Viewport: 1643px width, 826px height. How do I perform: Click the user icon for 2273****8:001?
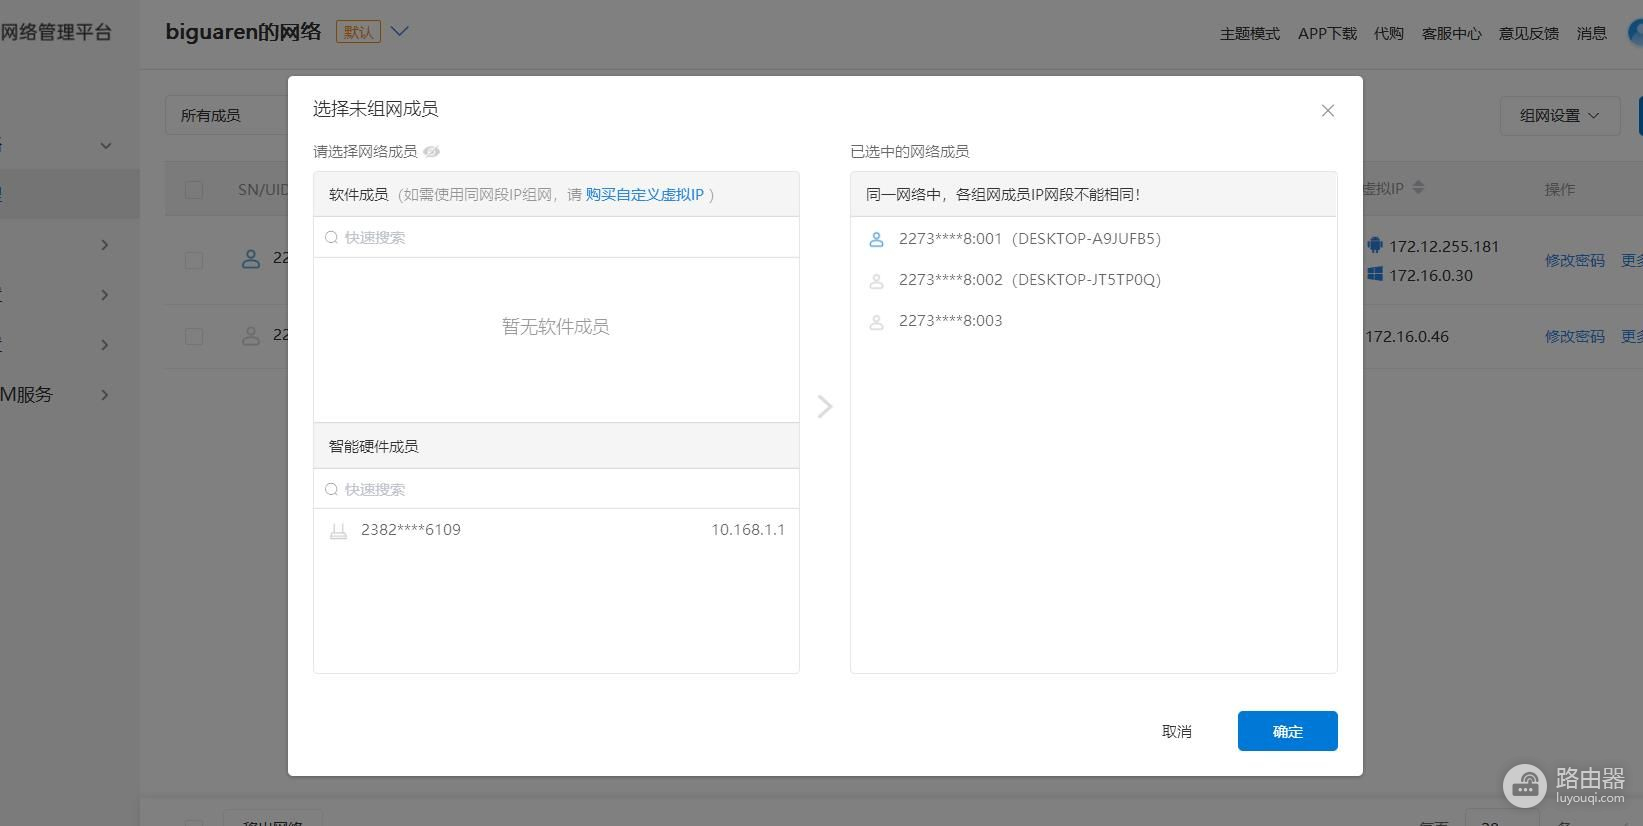876,240
